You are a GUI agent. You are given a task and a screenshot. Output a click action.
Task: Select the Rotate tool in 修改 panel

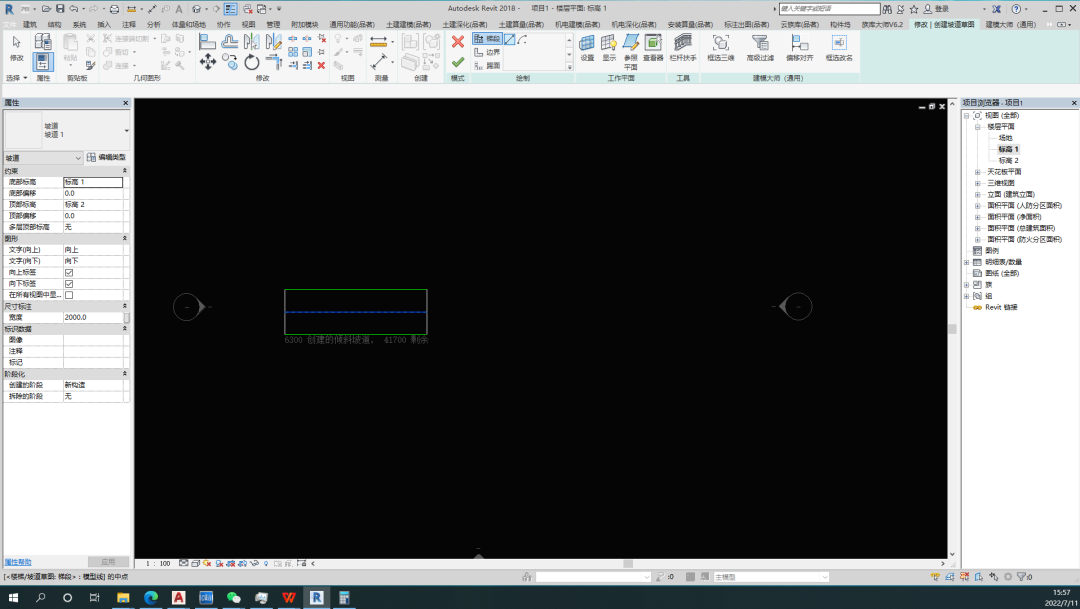click(251, 63)
